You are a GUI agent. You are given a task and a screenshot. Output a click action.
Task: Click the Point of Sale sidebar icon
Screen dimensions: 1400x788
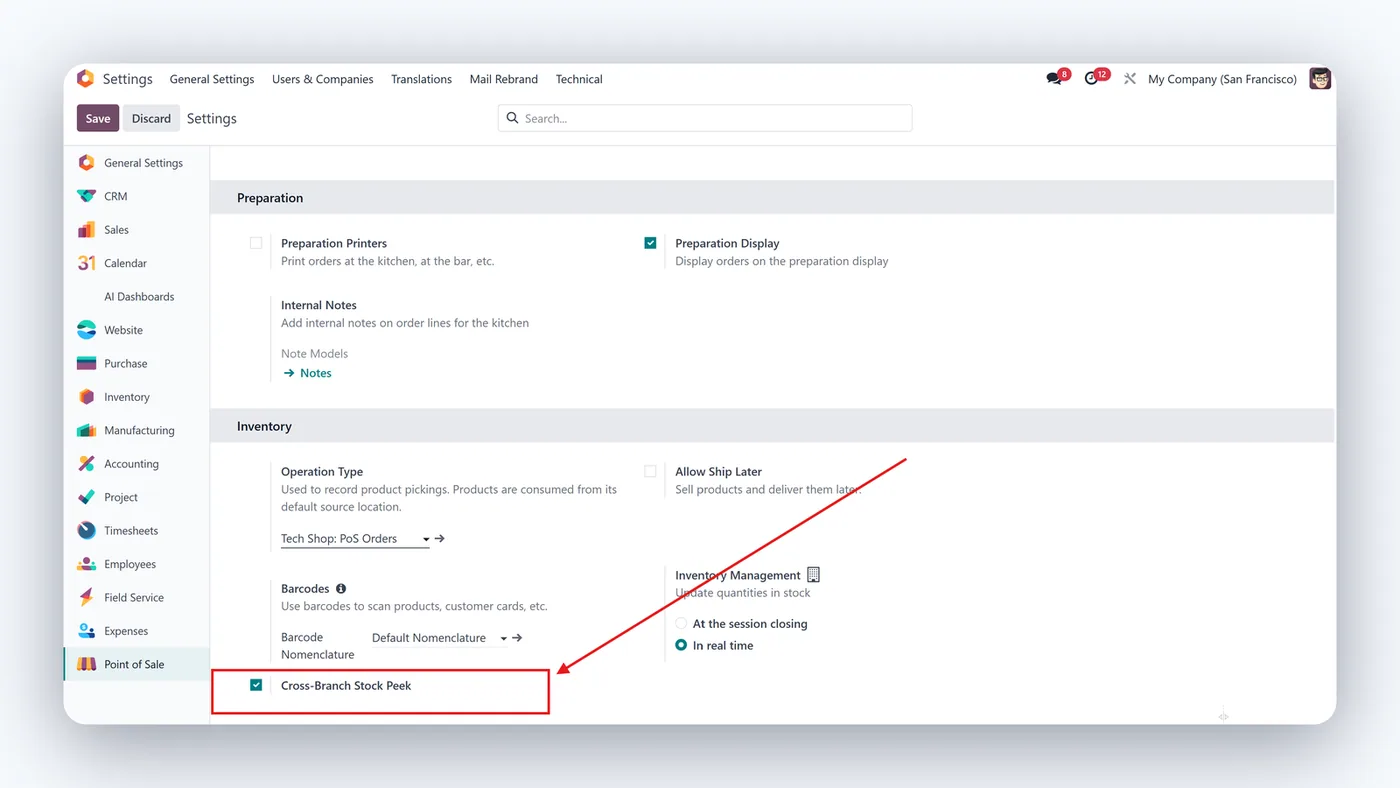click(x=87, y=664)
